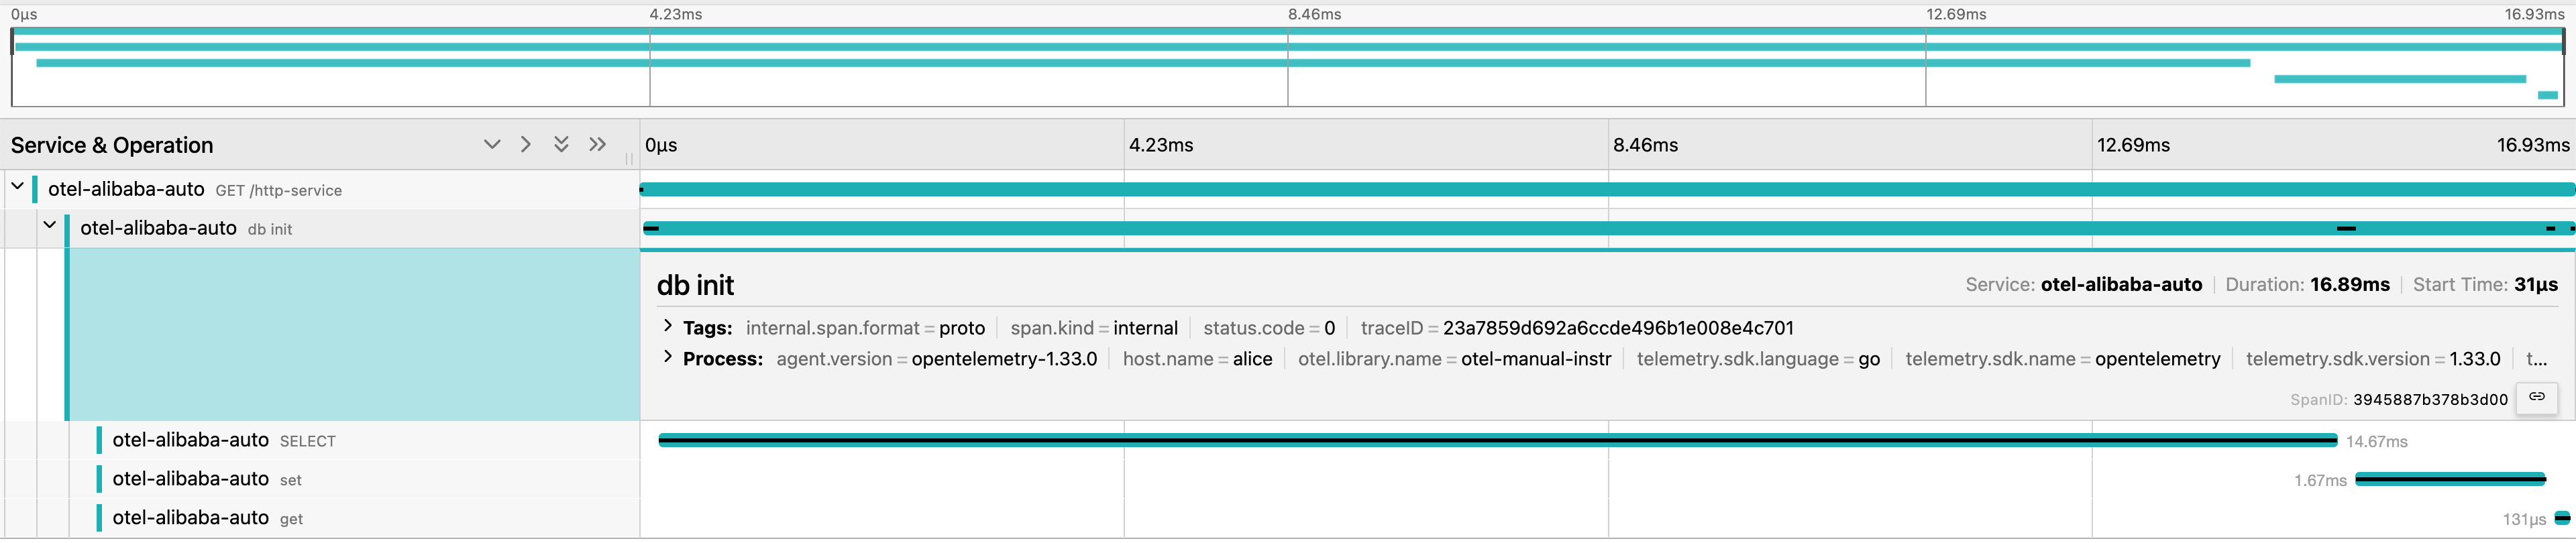Click the set span's 1.67ms timeline bar

[2449, 480]
